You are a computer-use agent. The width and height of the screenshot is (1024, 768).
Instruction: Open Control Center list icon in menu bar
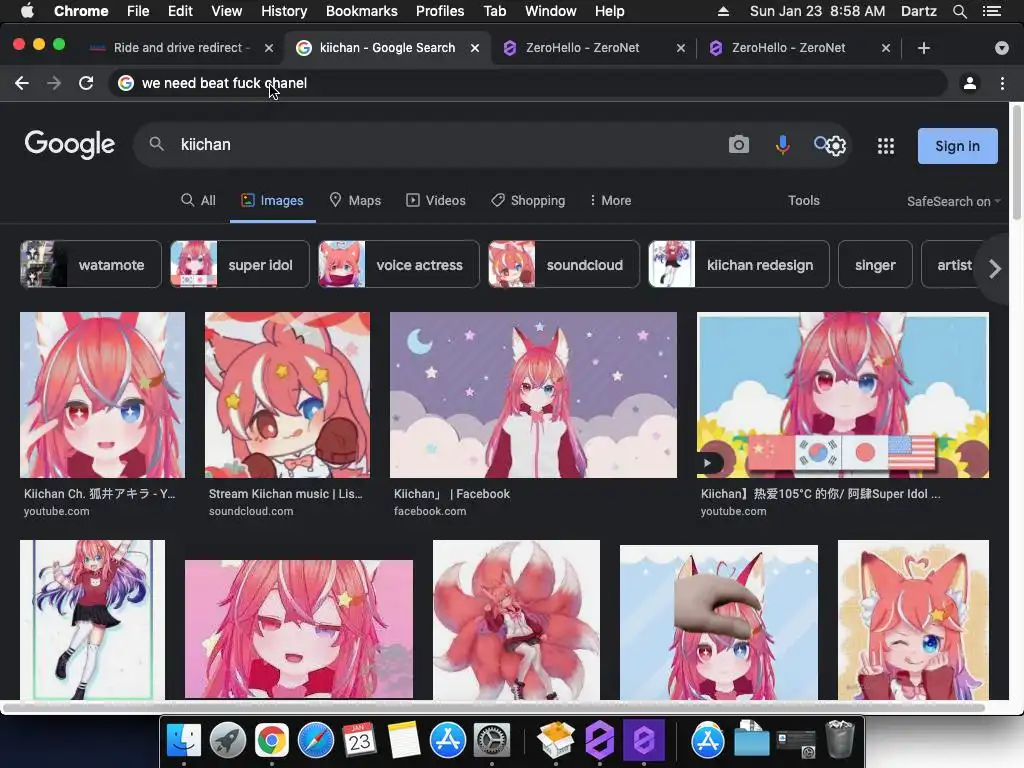[x=992, y=11]
